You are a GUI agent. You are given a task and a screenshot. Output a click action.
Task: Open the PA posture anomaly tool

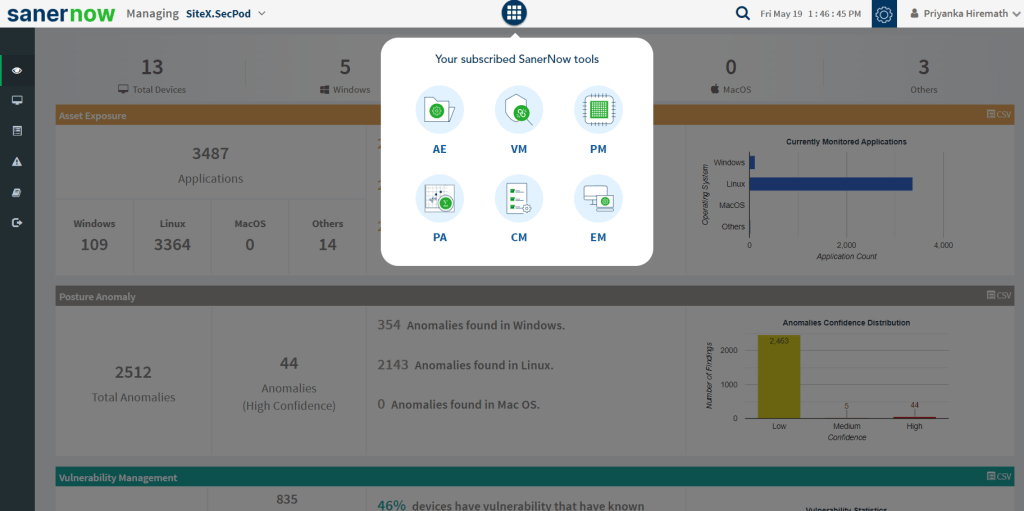[440, 210]
